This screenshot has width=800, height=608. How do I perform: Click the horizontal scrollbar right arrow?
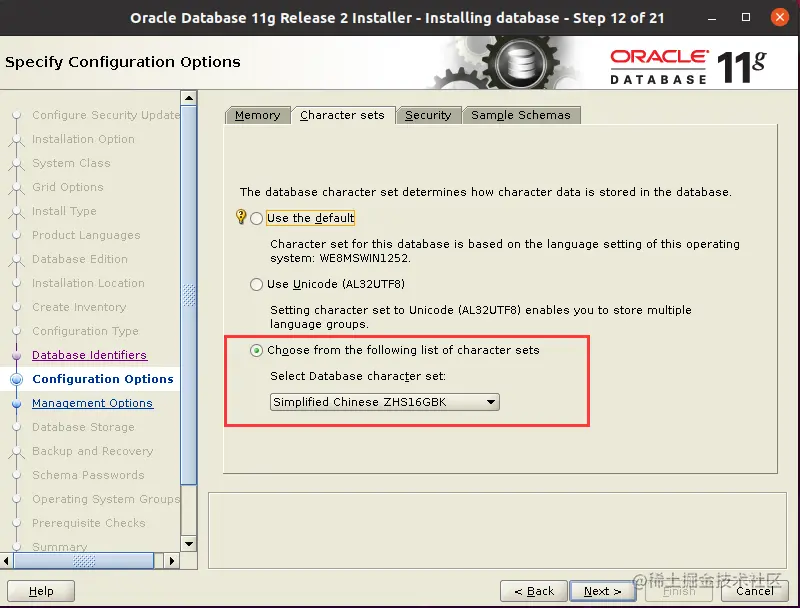(x=171, y=561)
